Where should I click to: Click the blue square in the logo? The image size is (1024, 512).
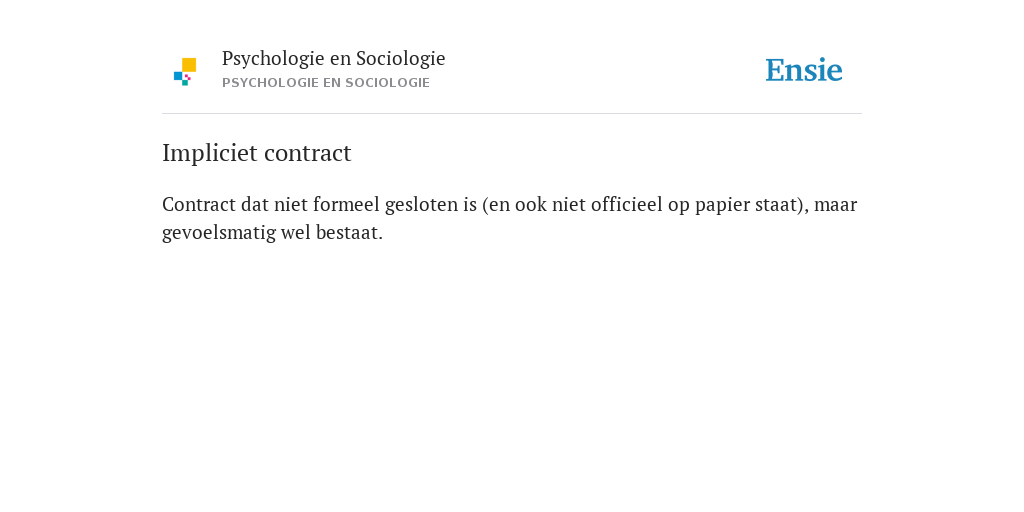pos(178,76)
